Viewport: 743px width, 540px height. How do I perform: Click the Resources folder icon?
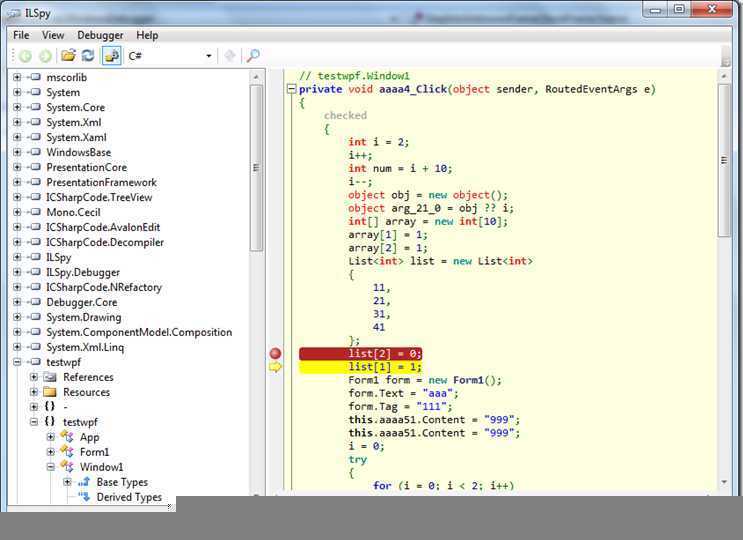50,392
